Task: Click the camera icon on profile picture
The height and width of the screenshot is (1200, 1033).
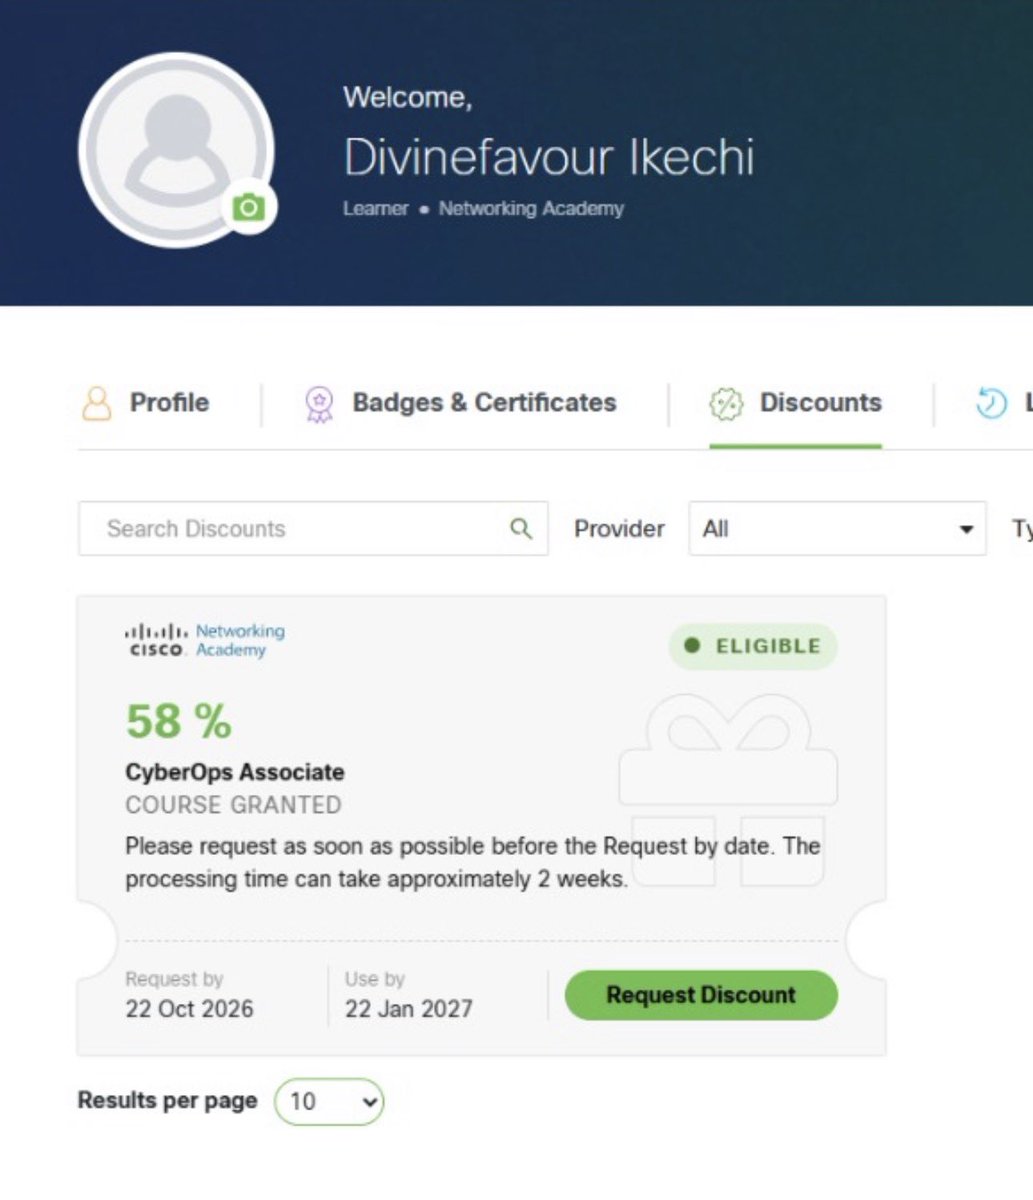Action: (x=249, y=207)
